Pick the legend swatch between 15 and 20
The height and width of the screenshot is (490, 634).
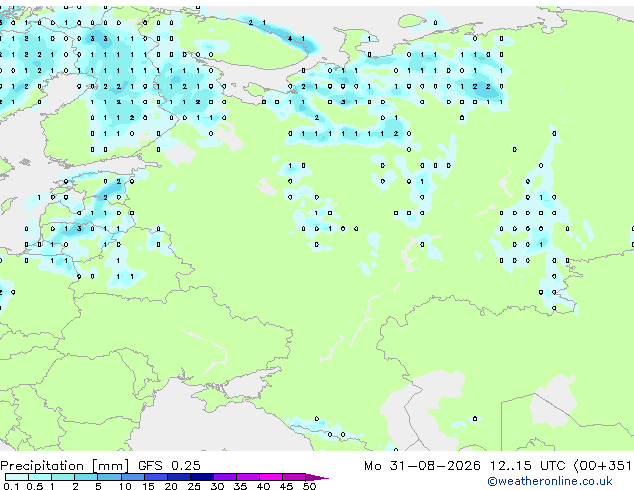point(155,477)
